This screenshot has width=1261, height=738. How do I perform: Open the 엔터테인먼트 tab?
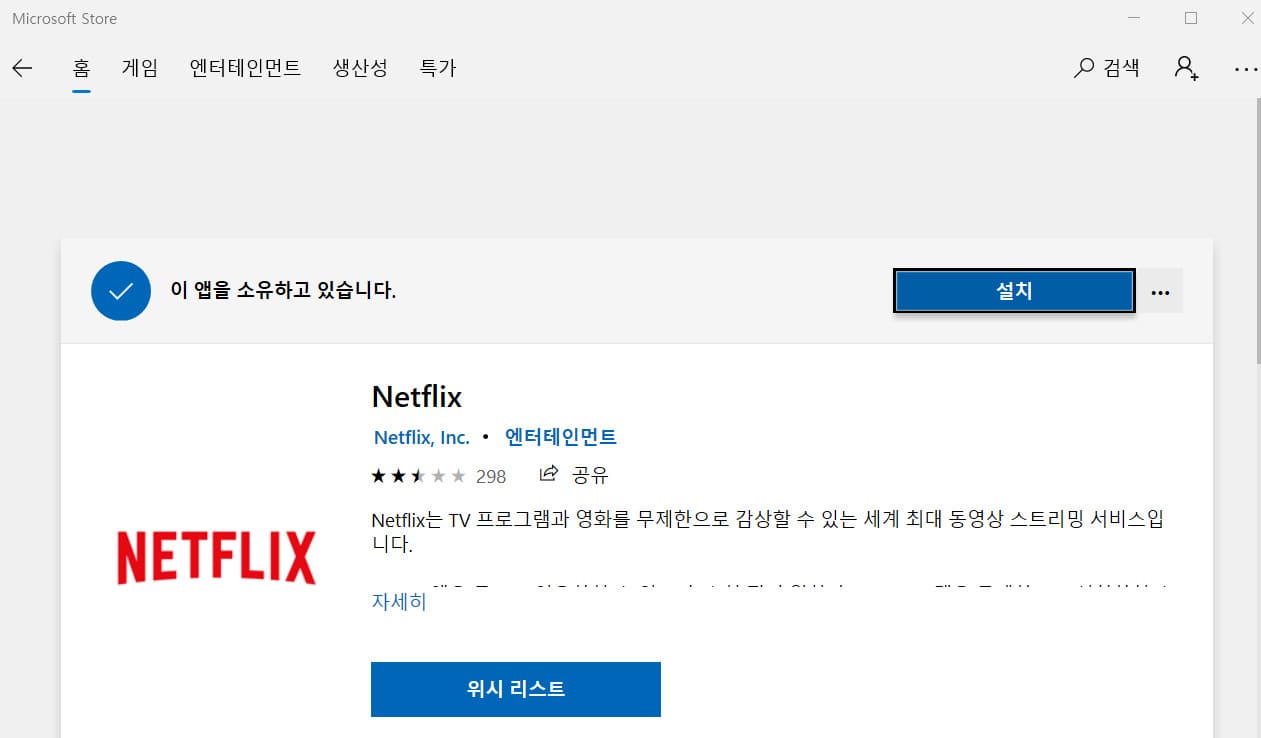pyautogui.click(x=245, y=68)
